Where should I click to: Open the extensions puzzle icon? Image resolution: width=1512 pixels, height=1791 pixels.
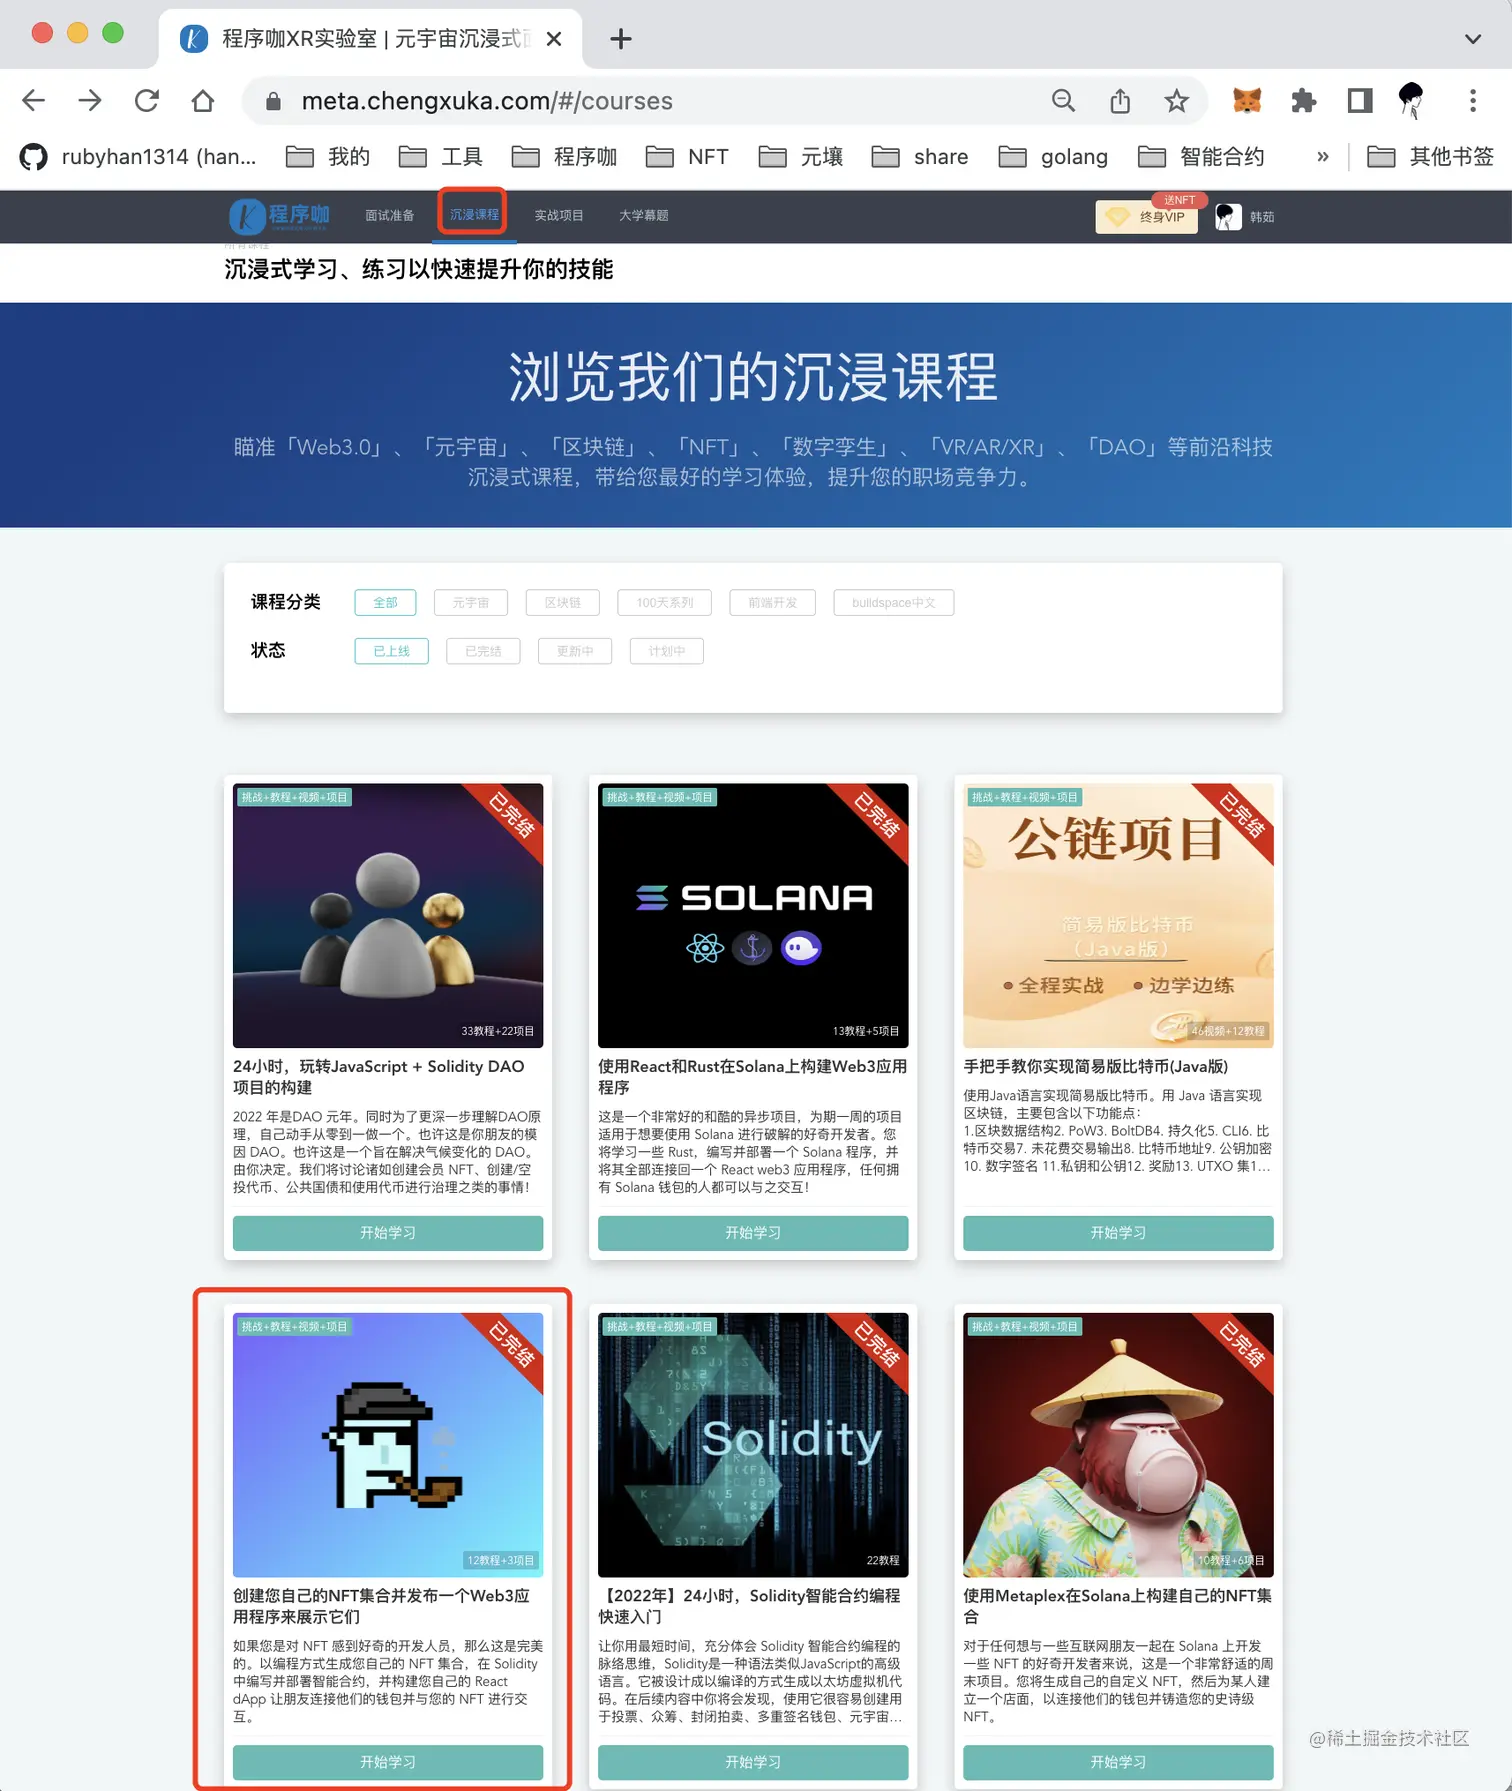click(x=1303, y=100)
